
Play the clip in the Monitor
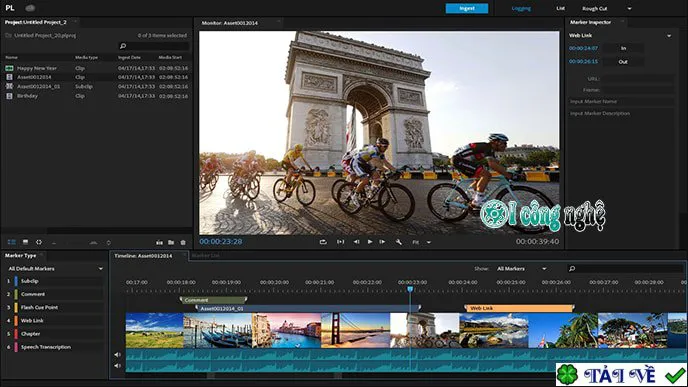[x=370, y=242]
